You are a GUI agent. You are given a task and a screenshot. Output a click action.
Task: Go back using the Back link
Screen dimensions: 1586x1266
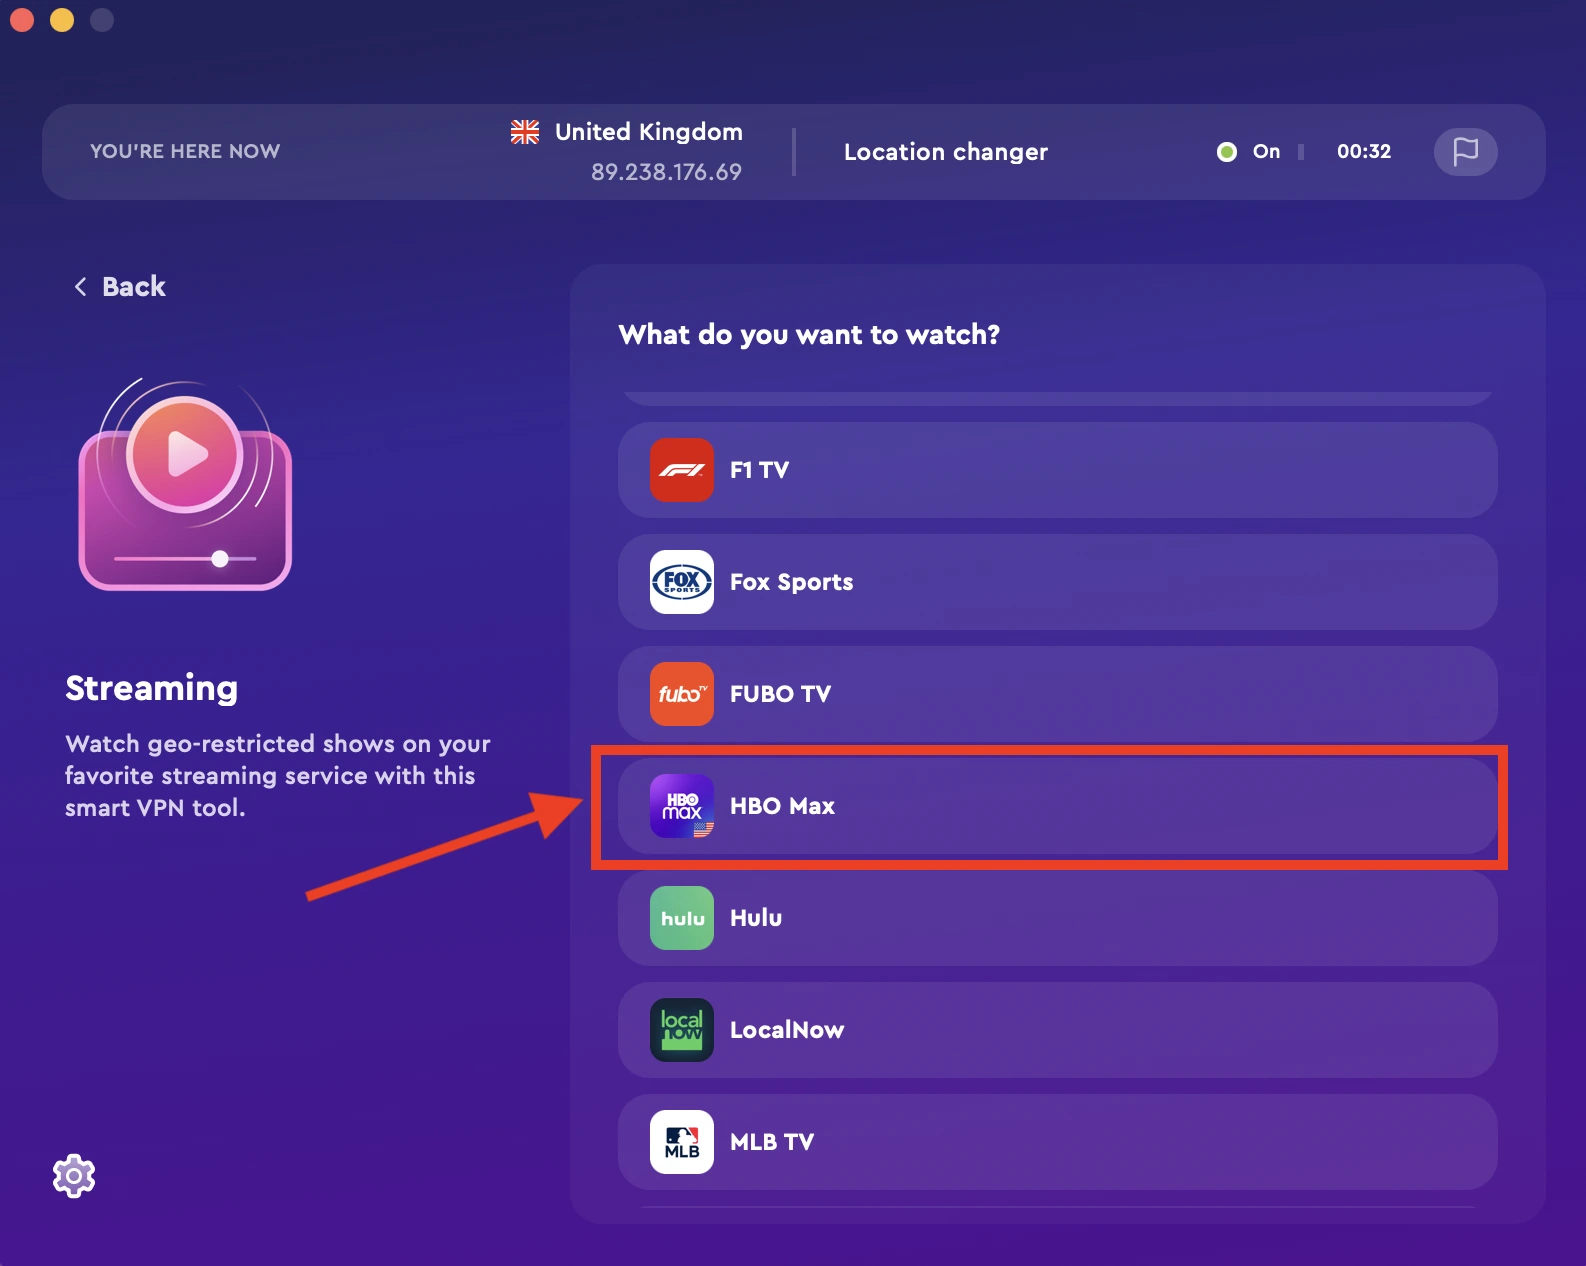(x=120, y=287)
